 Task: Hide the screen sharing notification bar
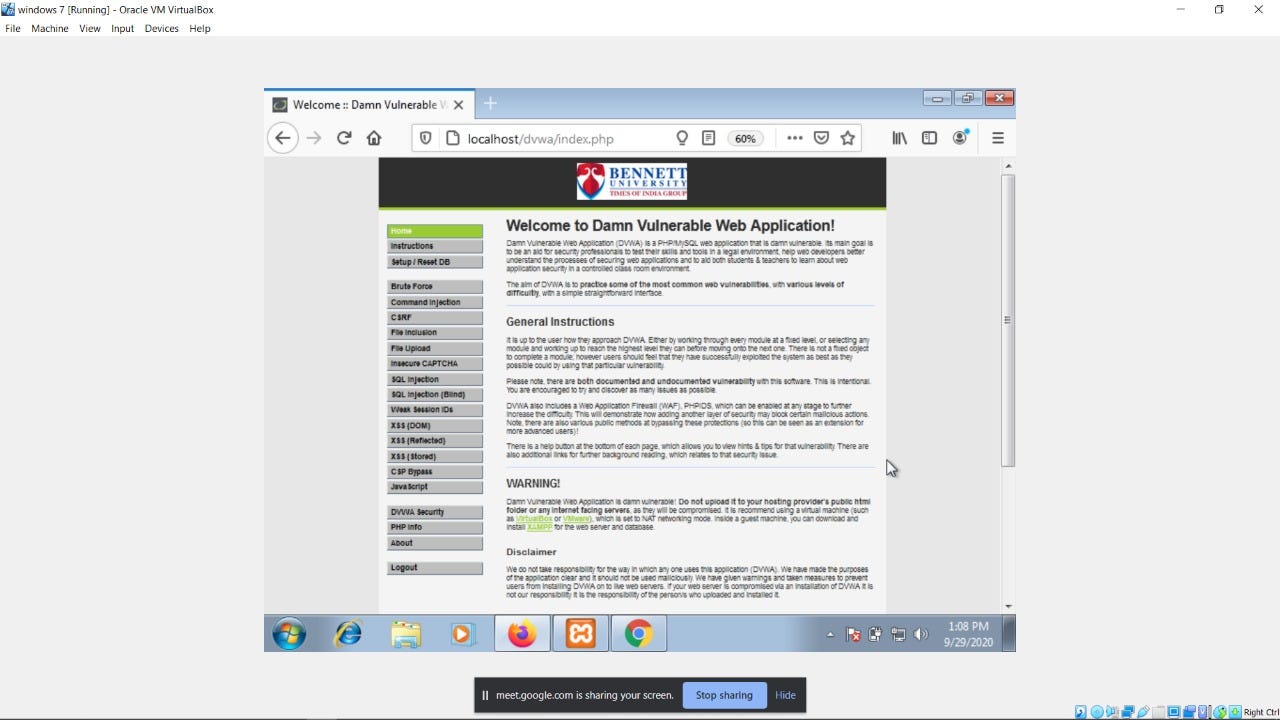pyautogui.click(x=785, y=695)
